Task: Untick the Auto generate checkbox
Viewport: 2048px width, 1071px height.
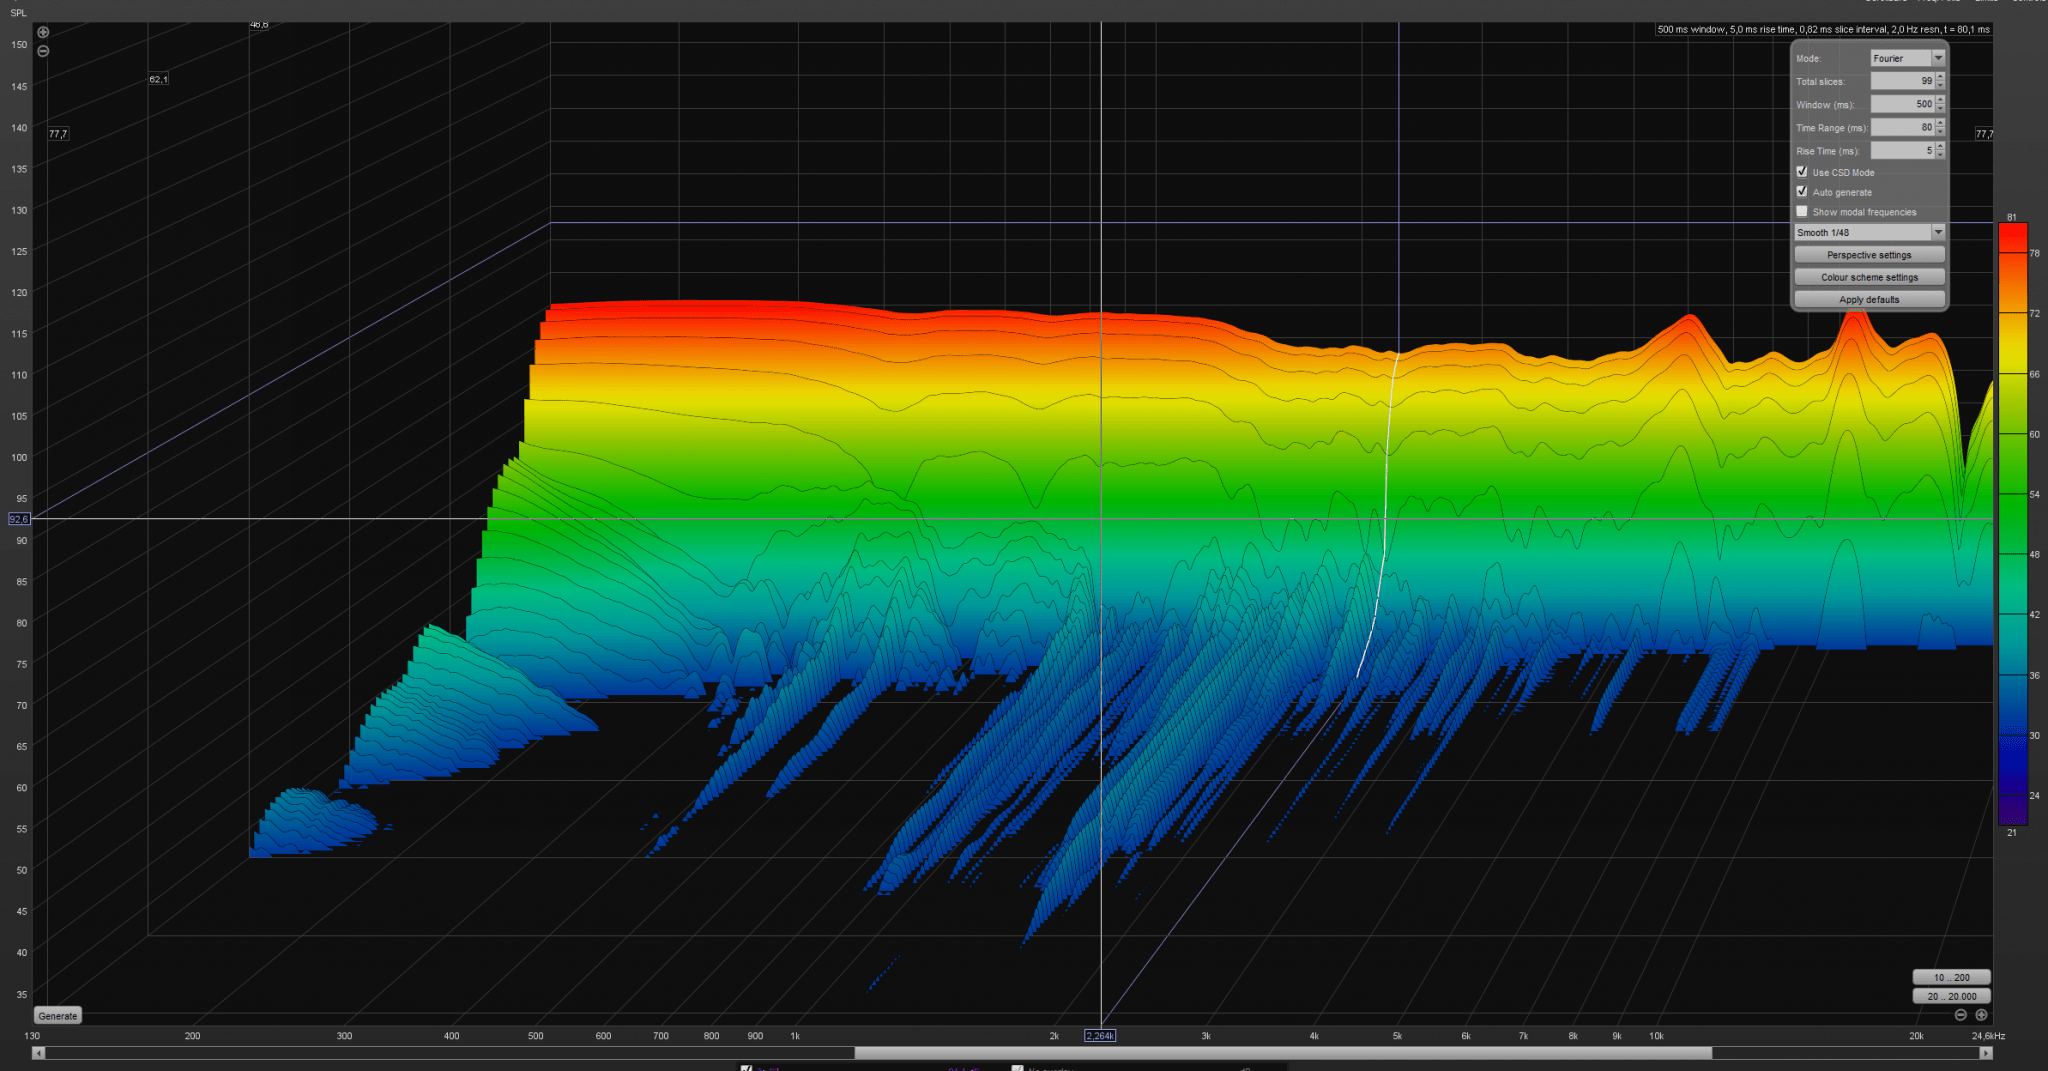Action: [x=1802, y=192]
